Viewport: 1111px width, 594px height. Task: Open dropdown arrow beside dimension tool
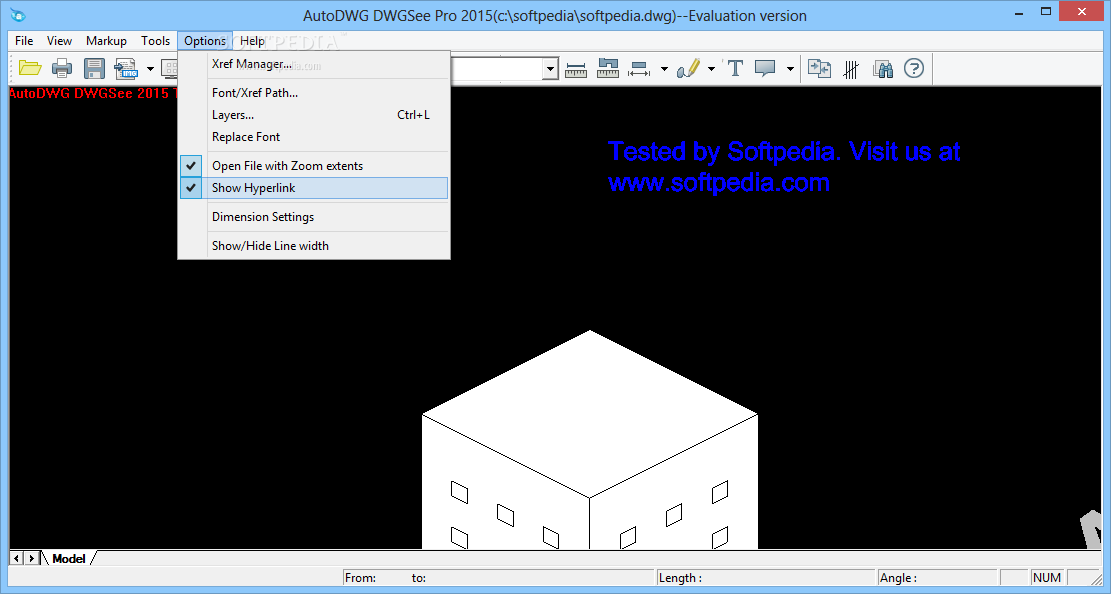coord(664,69)
